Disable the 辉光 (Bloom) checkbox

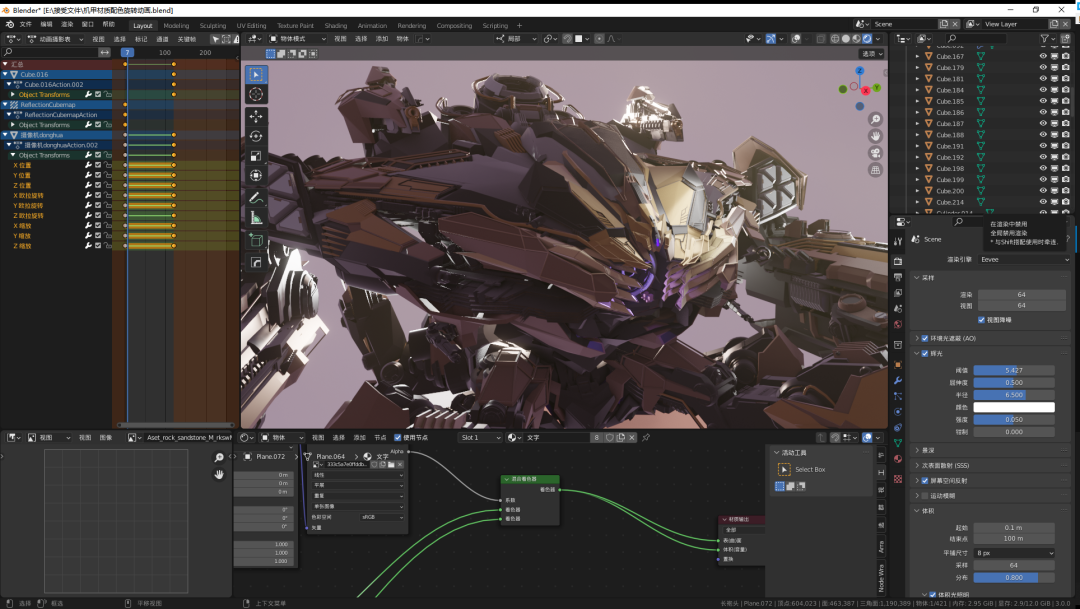pos(925,353)
